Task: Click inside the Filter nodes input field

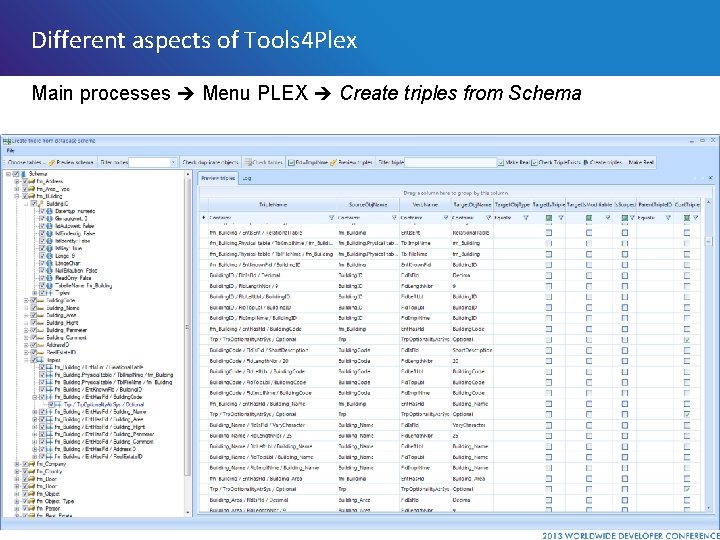Action: click(x=149, y=162)
